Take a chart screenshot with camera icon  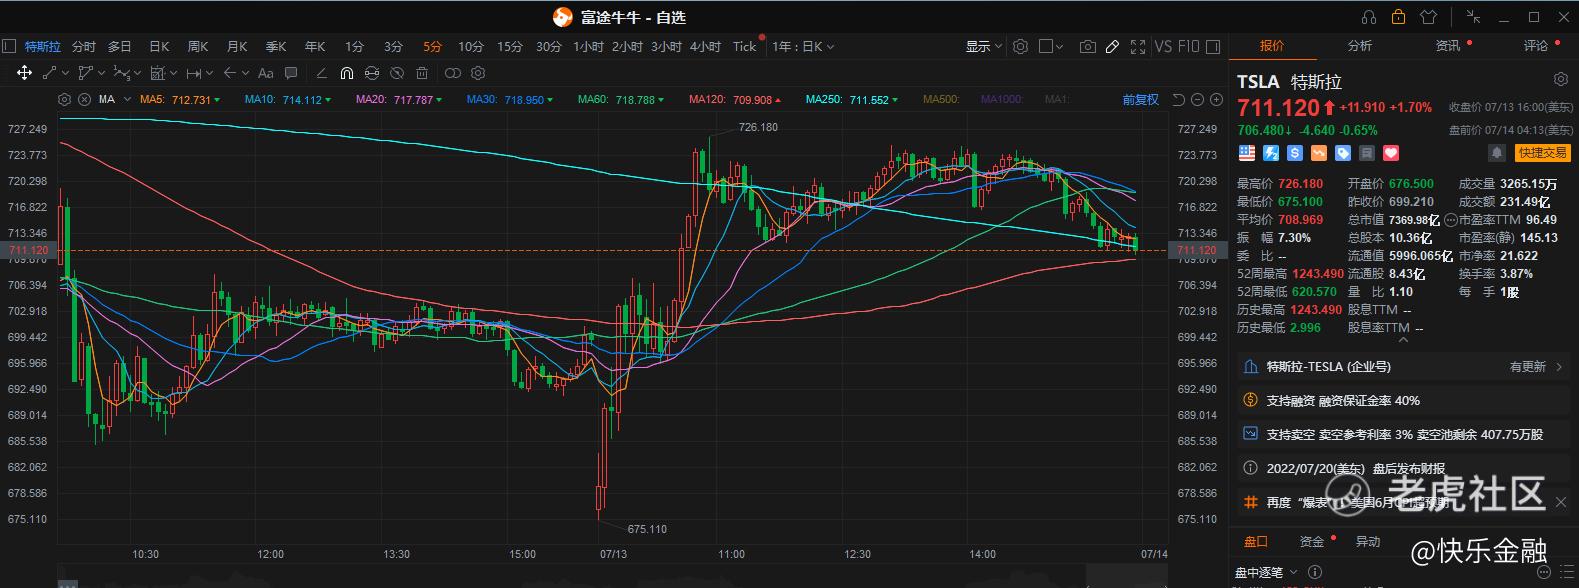pos(1087,46)
